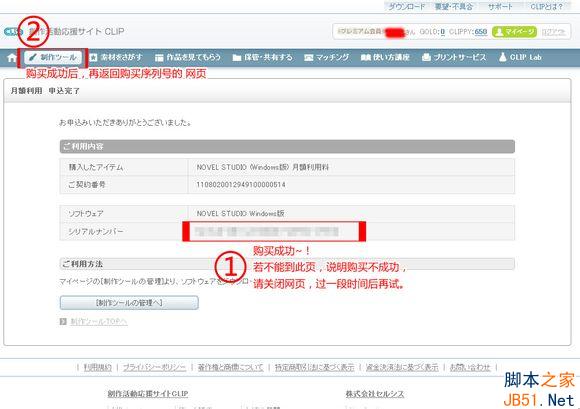Screen dimensions: 580x409
Task: Click the サポート top link
Action: (x=500, y=7)
